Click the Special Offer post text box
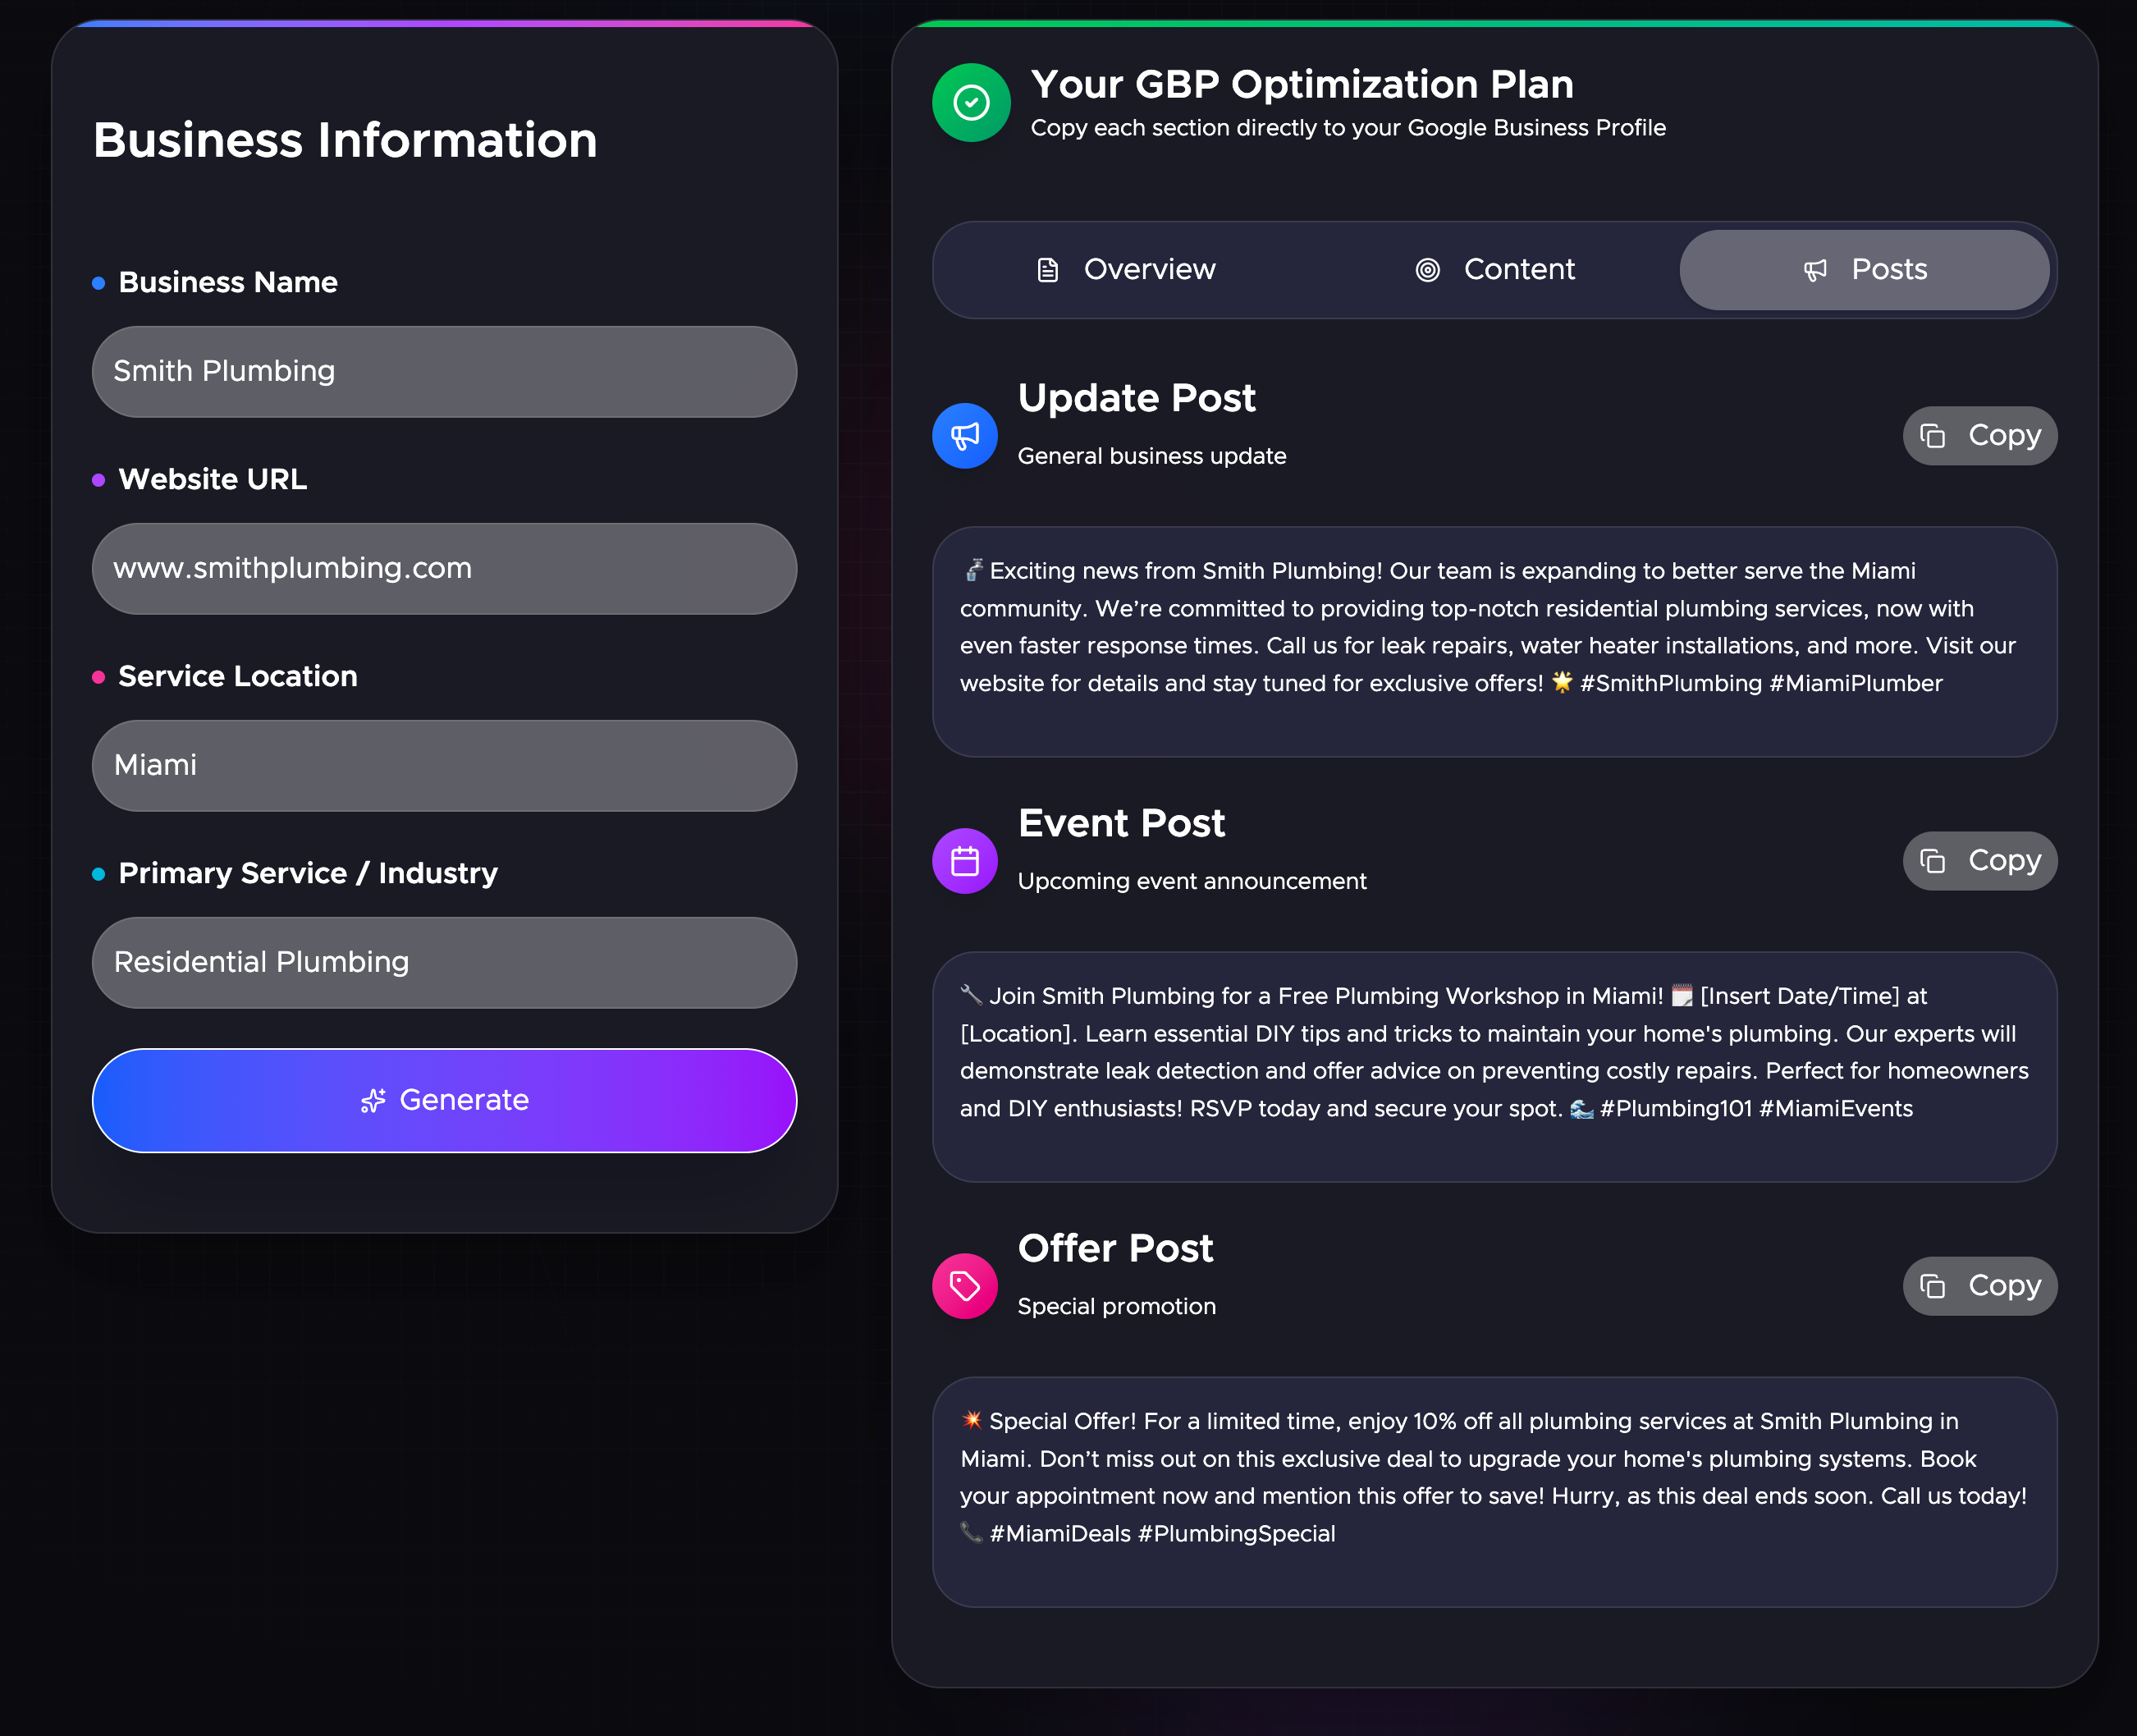The image size is (2137, 1736). pyautogui.click(x=1494, y=1491)
